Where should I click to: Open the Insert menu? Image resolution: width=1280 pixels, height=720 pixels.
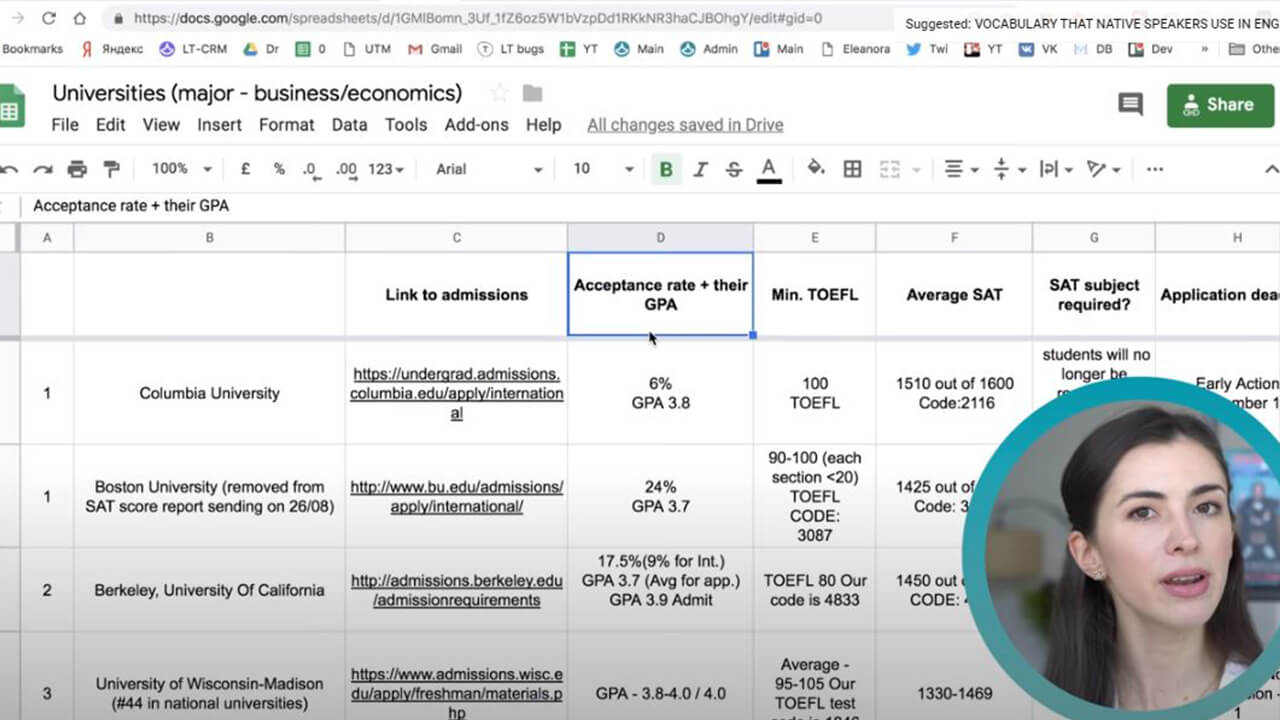219,125
